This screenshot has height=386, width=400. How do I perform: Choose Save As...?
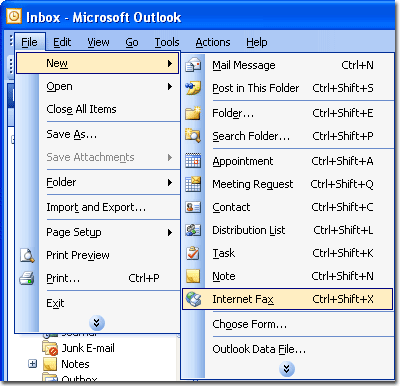click(x=98, y=134)
